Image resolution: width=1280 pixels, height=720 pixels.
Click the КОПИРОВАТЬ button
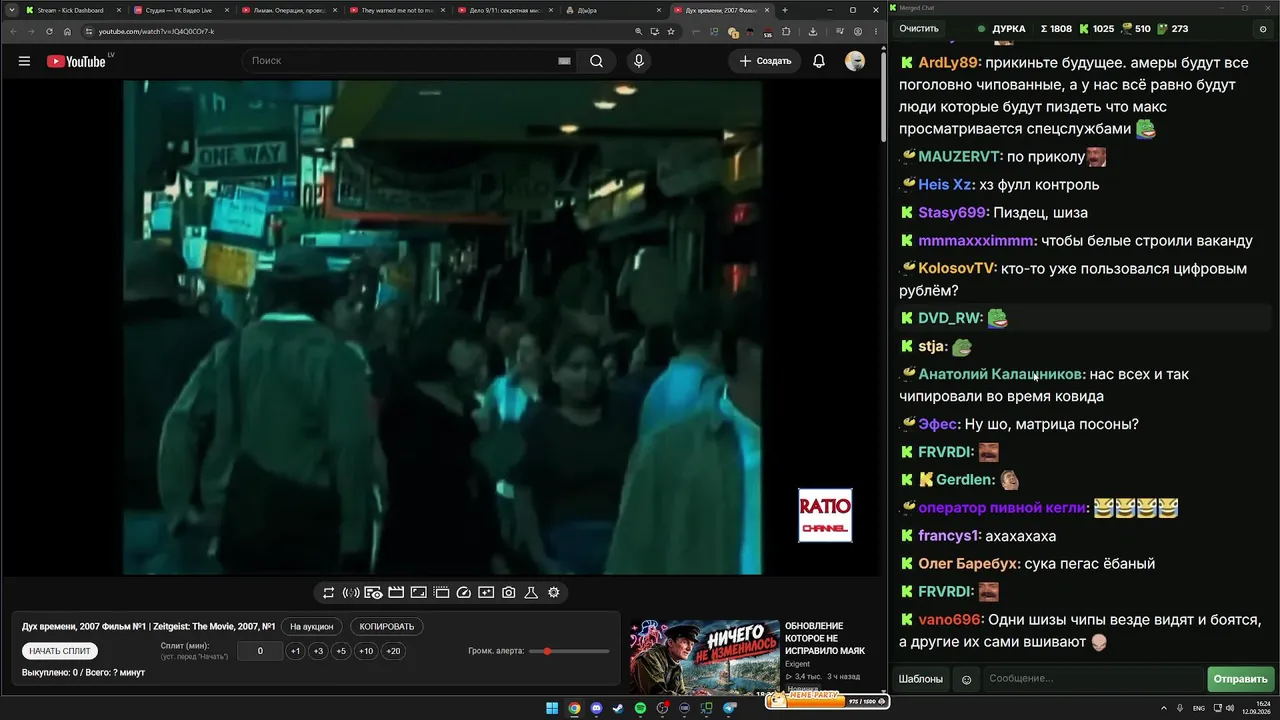(387, 627)
